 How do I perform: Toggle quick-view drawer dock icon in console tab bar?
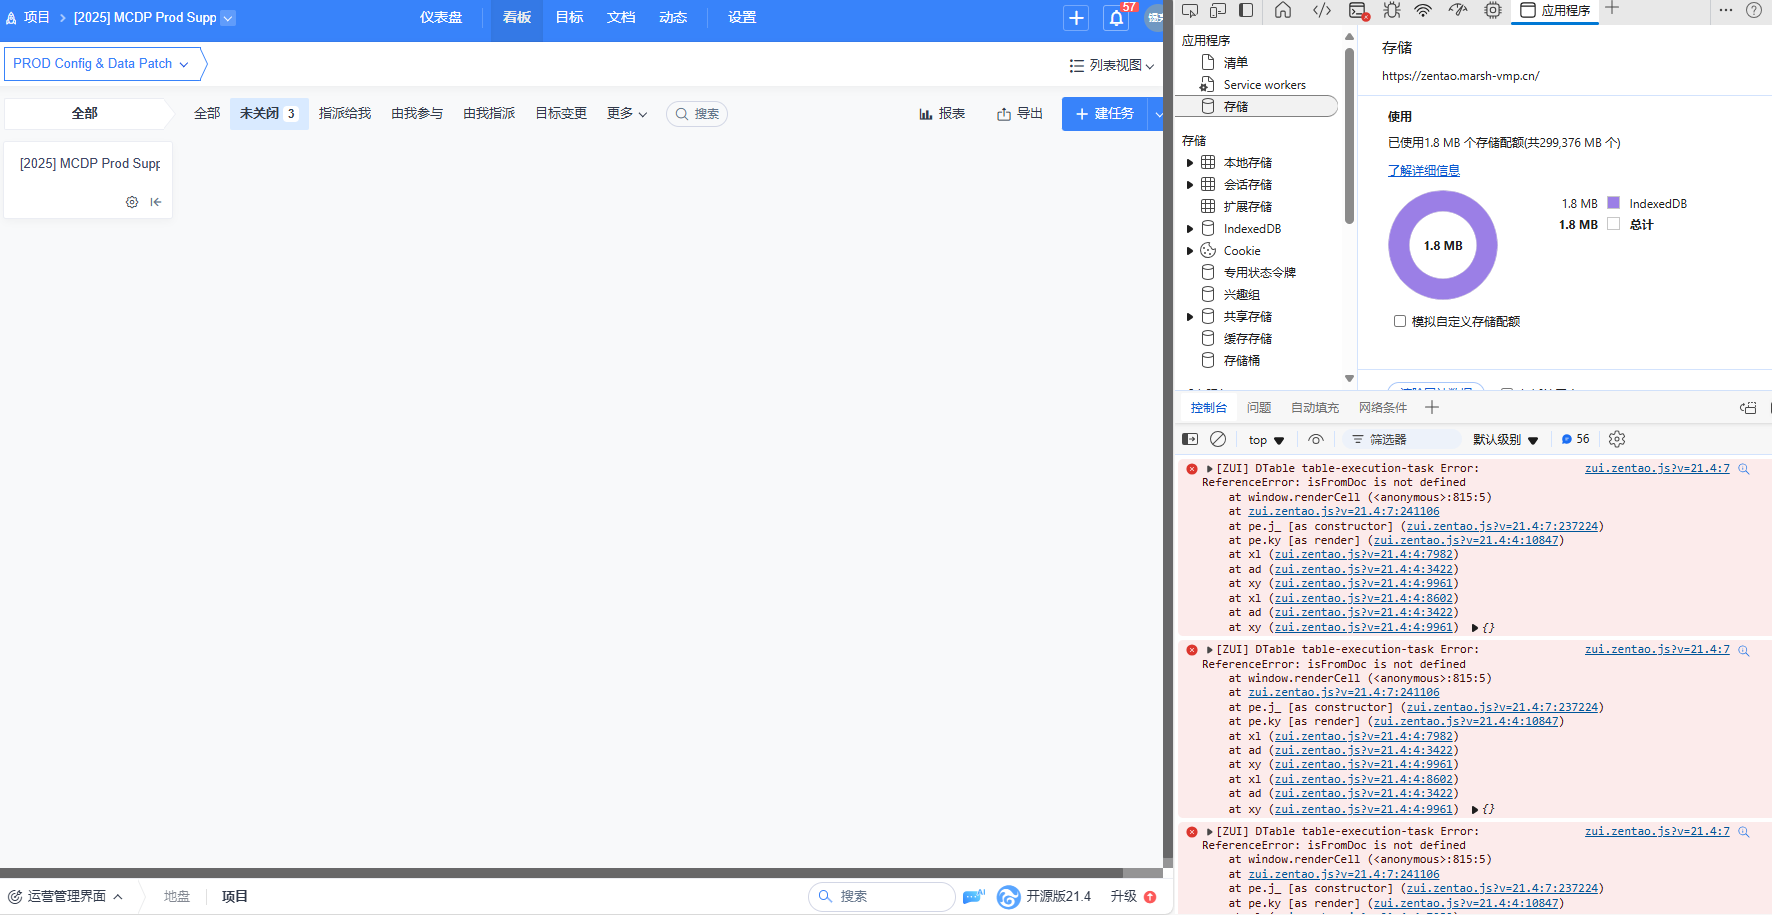(x=1748, y=407)
